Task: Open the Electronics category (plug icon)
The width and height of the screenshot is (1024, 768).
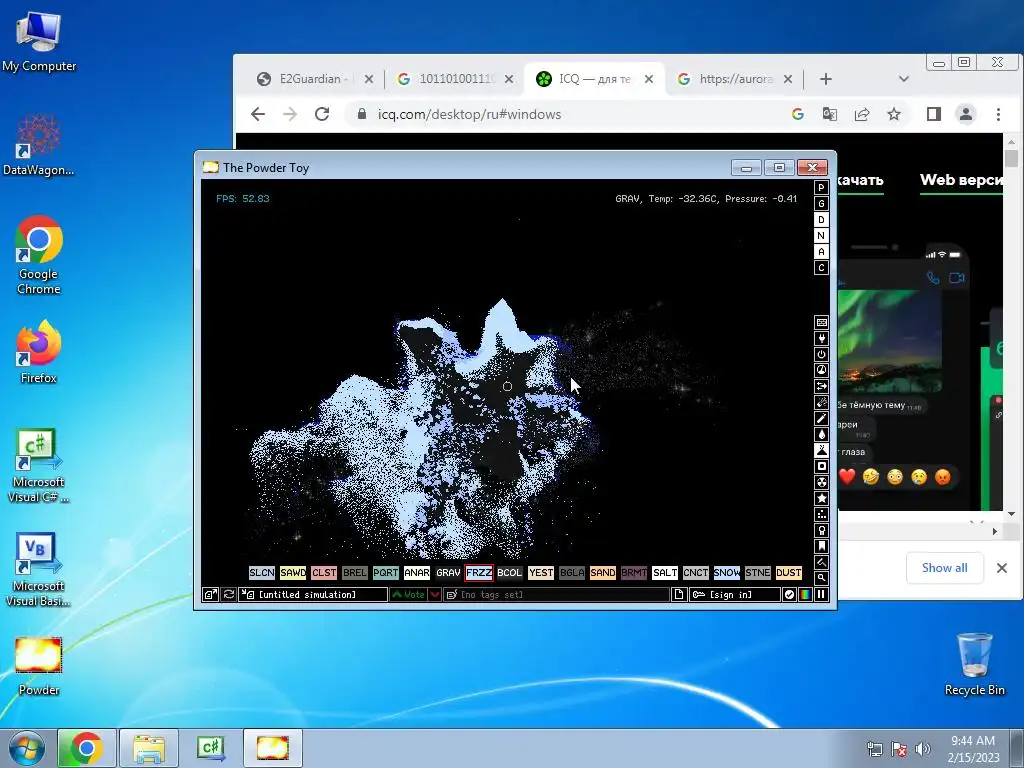Action: tap(822, 338)
